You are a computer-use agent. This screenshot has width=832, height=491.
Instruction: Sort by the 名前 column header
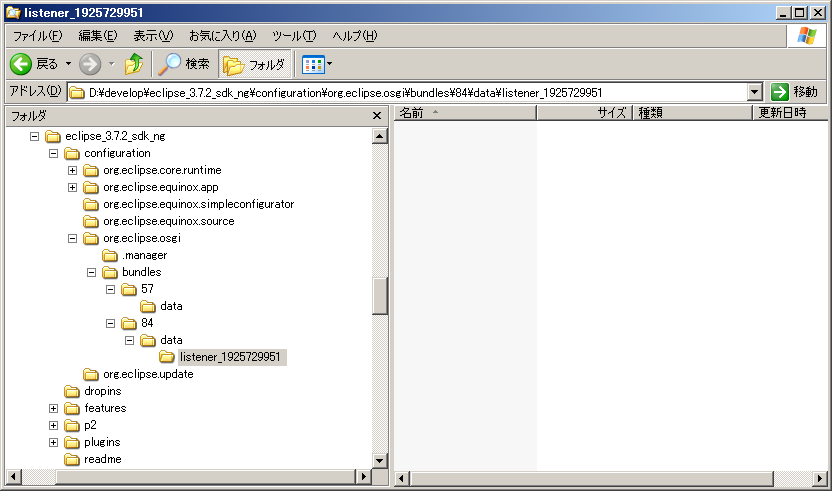(465, 113)
